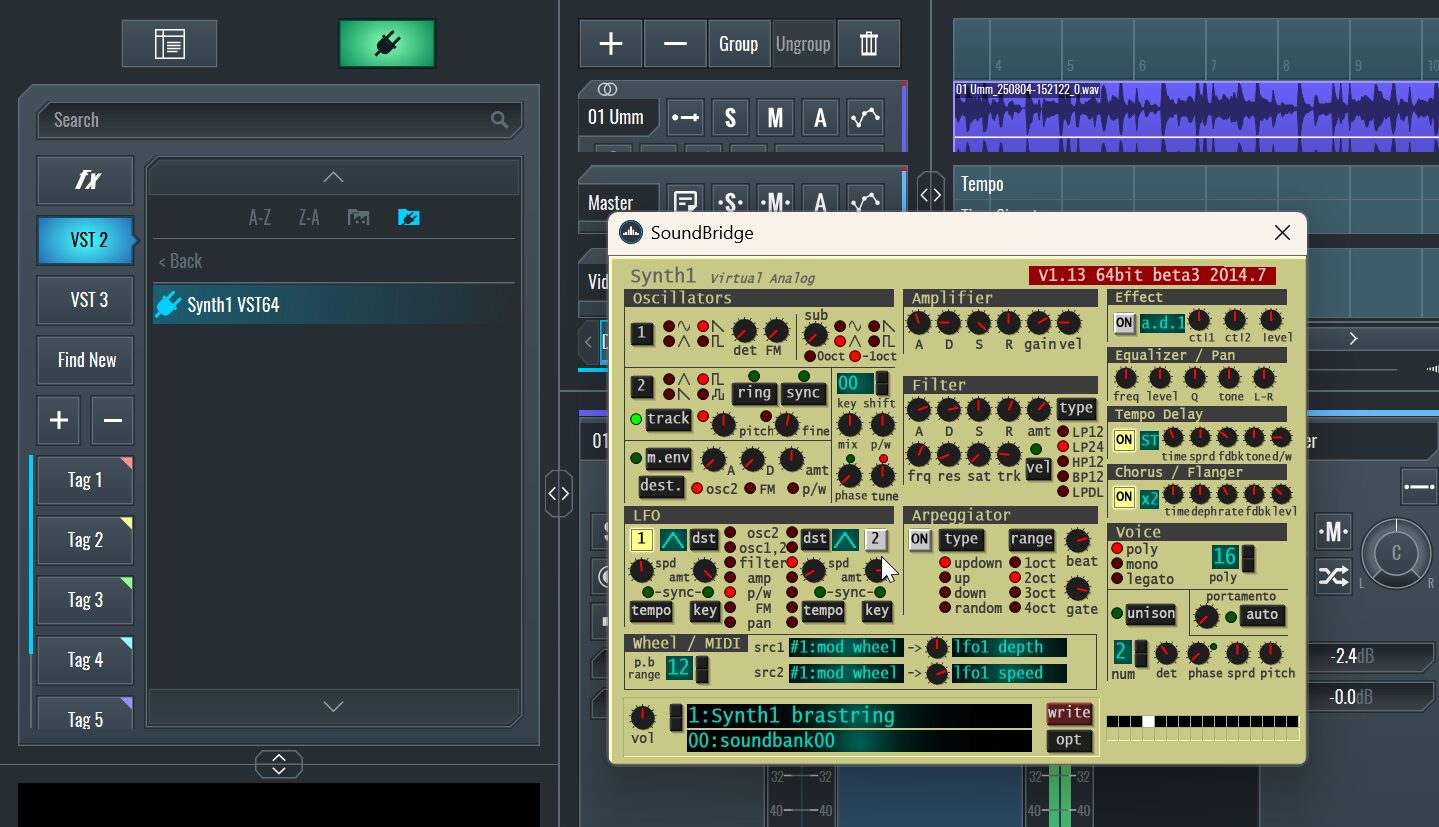Open the VST 2 tab
Image resolution: width=1439 pixels, height=827 pixels.
pos(85,240)
